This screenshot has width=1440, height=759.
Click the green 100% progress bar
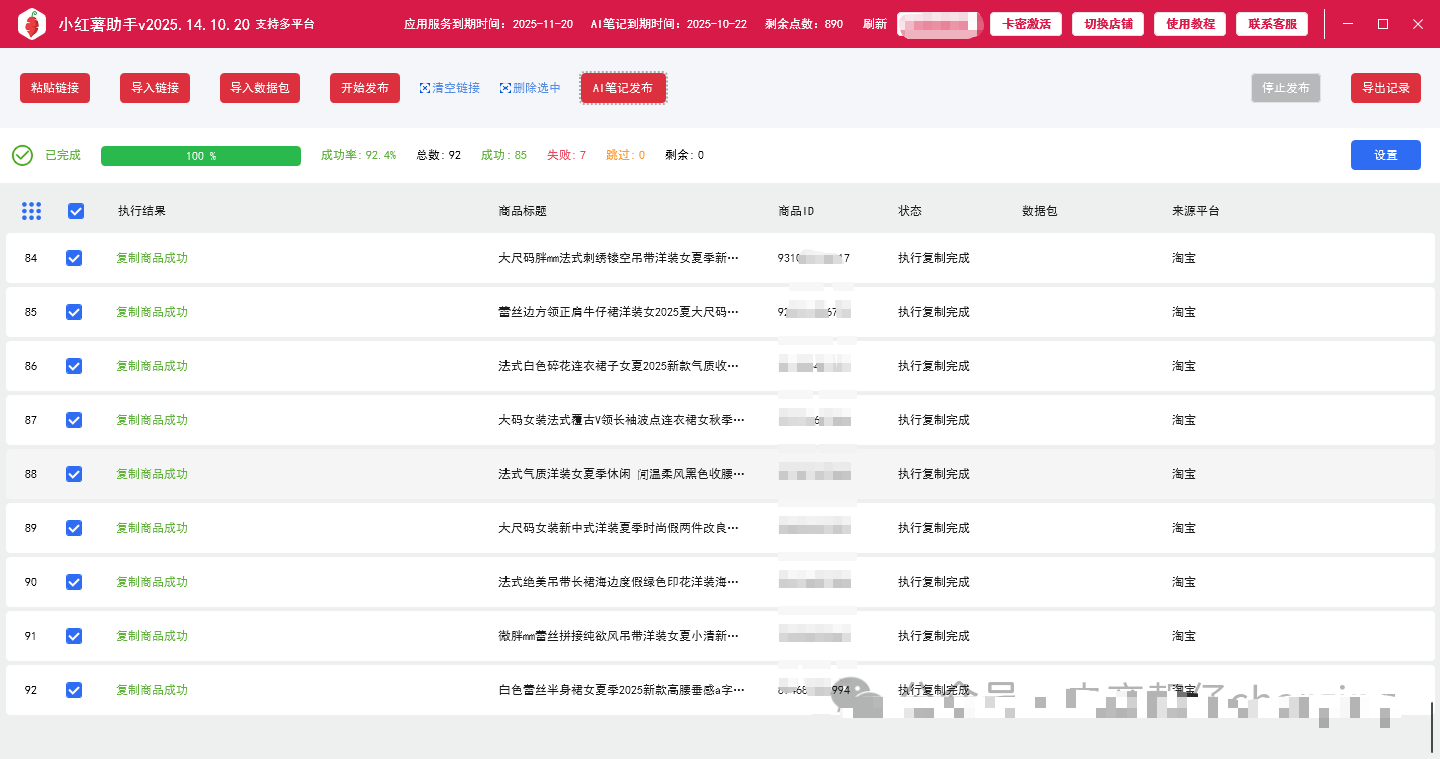point(201,156)
